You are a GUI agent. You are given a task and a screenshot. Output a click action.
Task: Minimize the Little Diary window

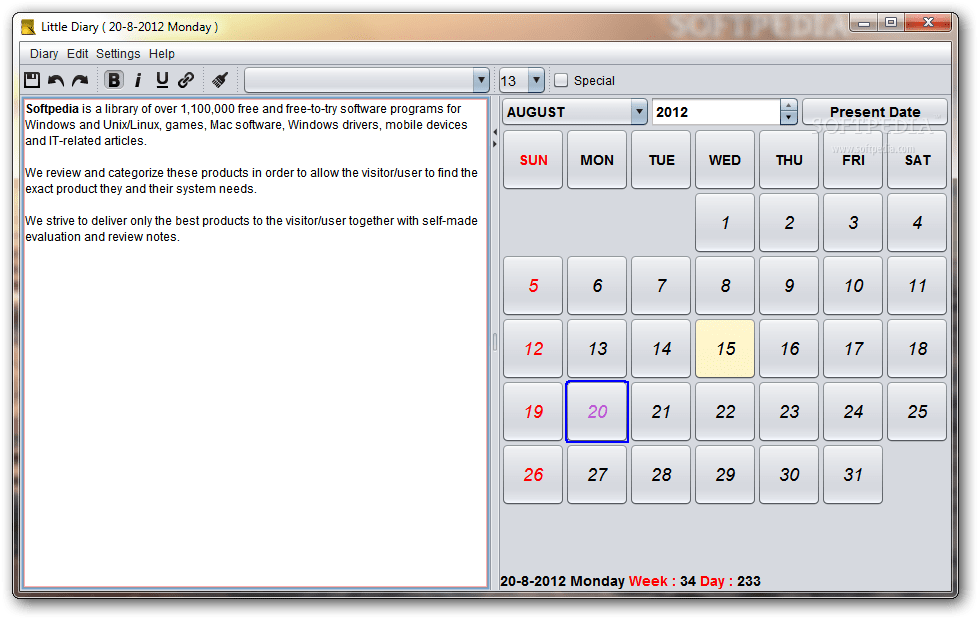[863, 23]
